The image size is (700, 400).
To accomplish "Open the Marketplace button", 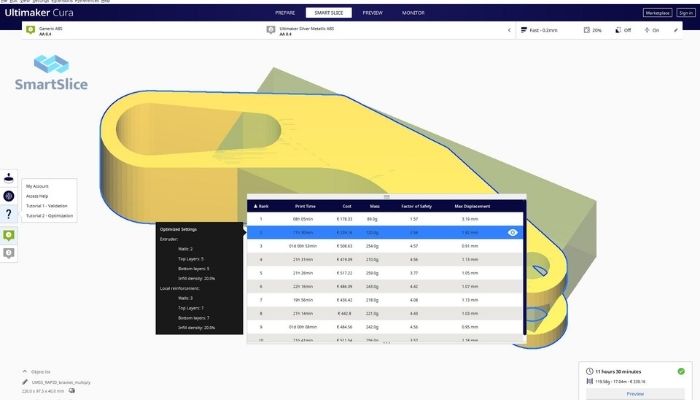I will (658, 13).
